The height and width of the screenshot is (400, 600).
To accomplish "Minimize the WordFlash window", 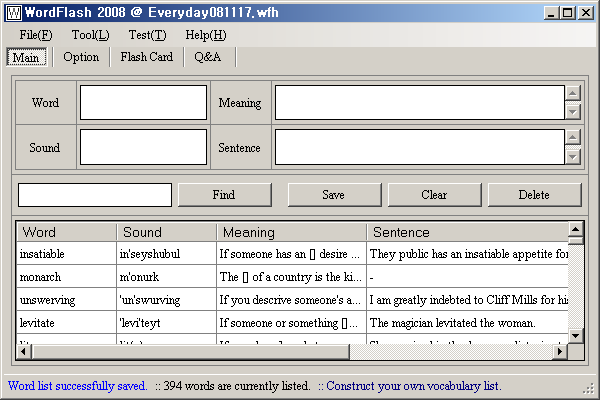I will click(551, 13).
